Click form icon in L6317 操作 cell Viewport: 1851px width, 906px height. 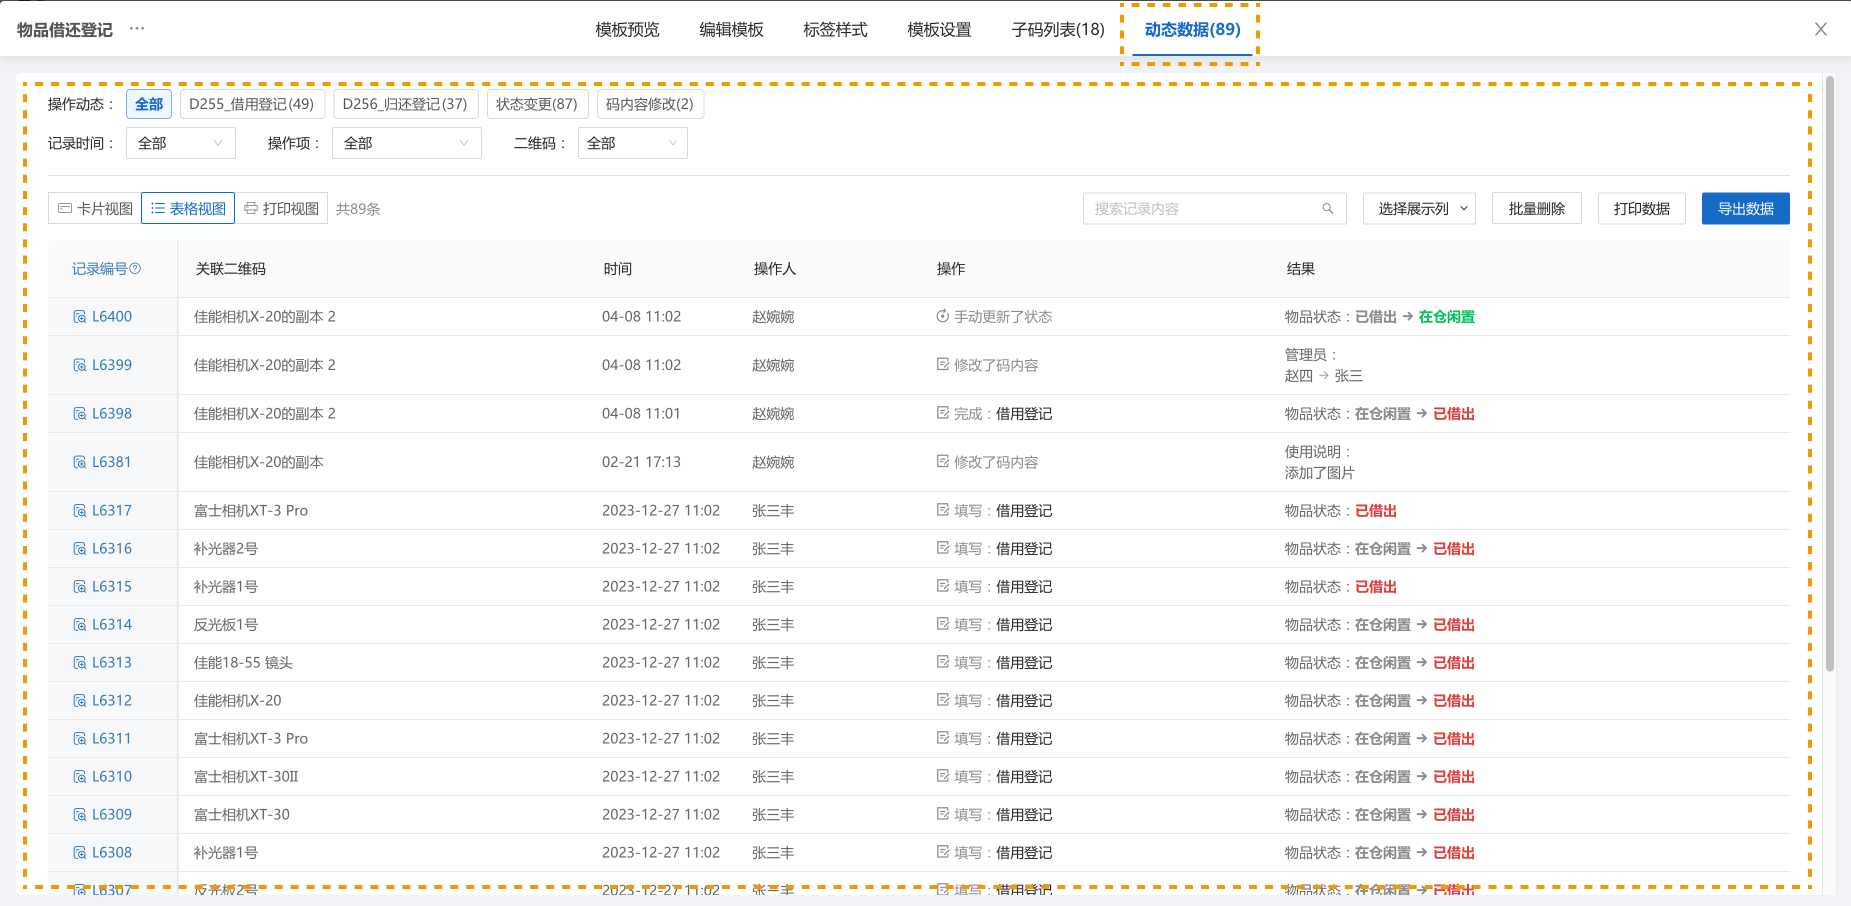[942, 510]
